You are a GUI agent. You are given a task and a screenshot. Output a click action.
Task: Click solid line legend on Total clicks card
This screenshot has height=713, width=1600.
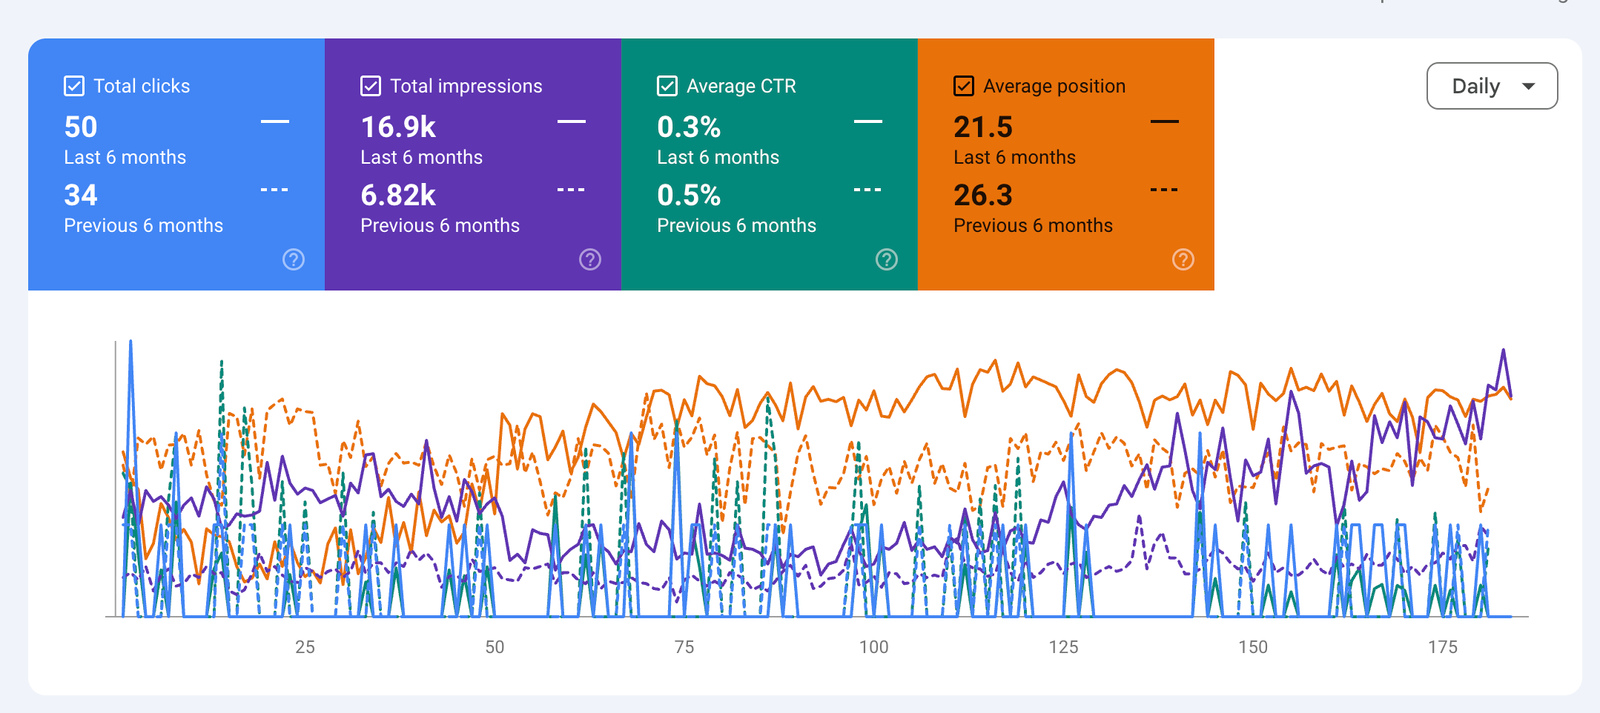(x=274, y=122)
